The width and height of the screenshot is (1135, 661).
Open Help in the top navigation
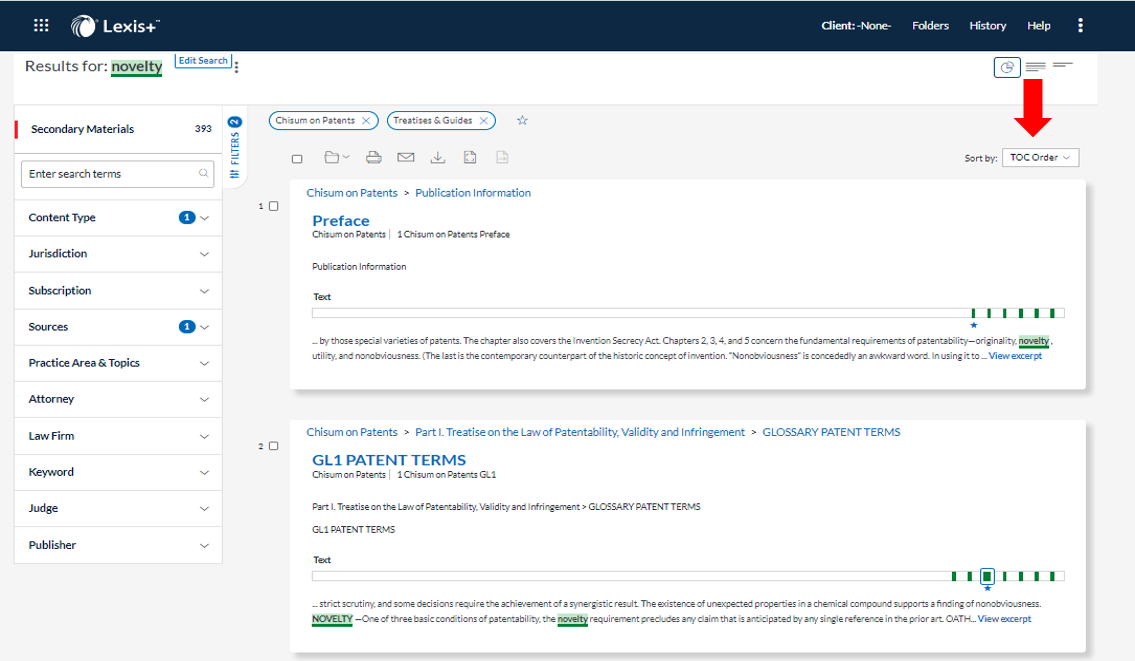tap(1039, 26)
